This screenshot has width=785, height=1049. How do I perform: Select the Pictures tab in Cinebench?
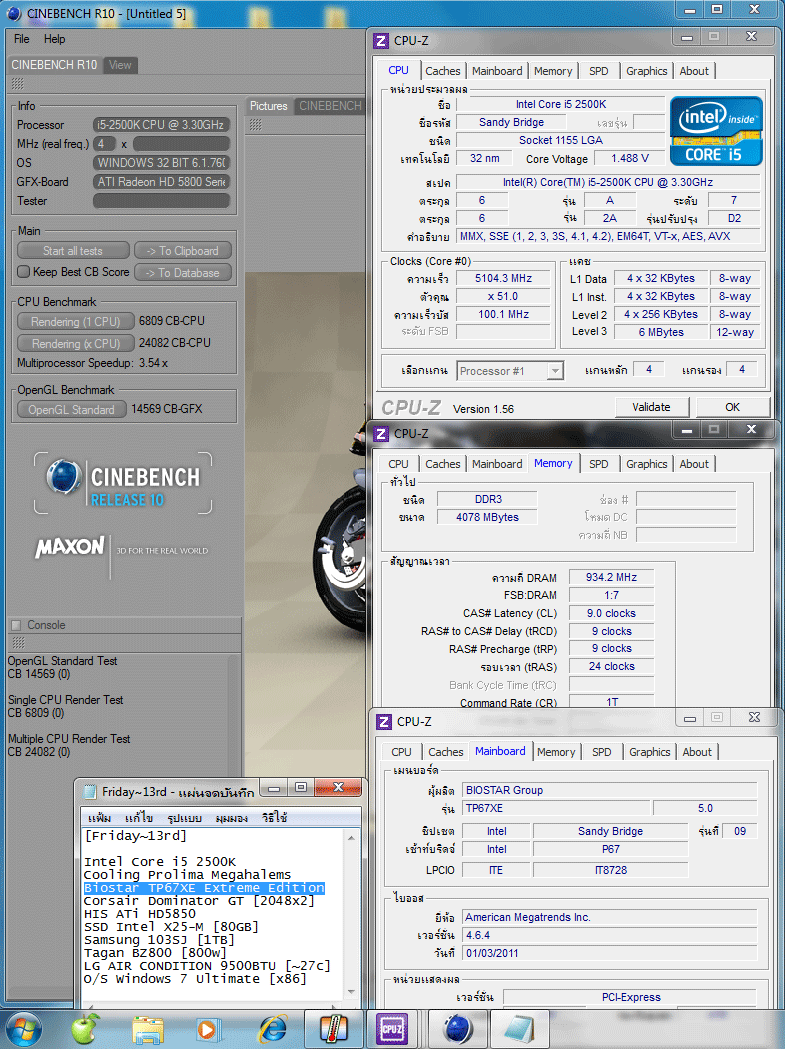point(268,106)
